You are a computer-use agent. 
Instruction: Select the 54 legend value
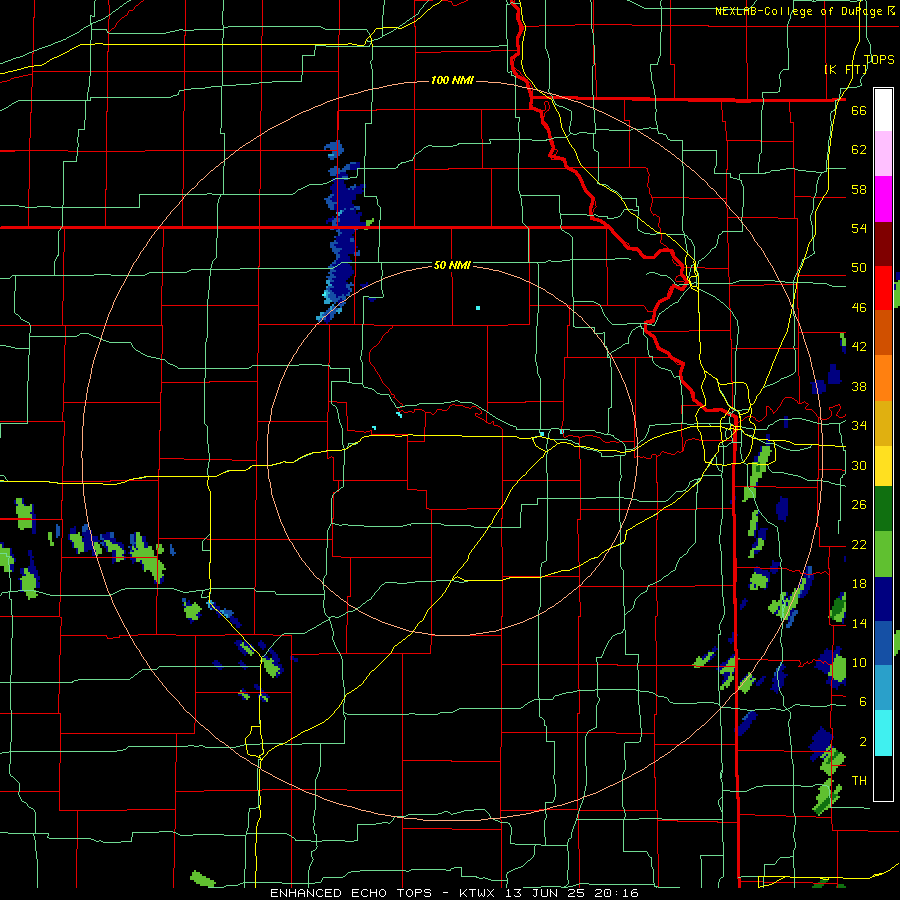859,228
